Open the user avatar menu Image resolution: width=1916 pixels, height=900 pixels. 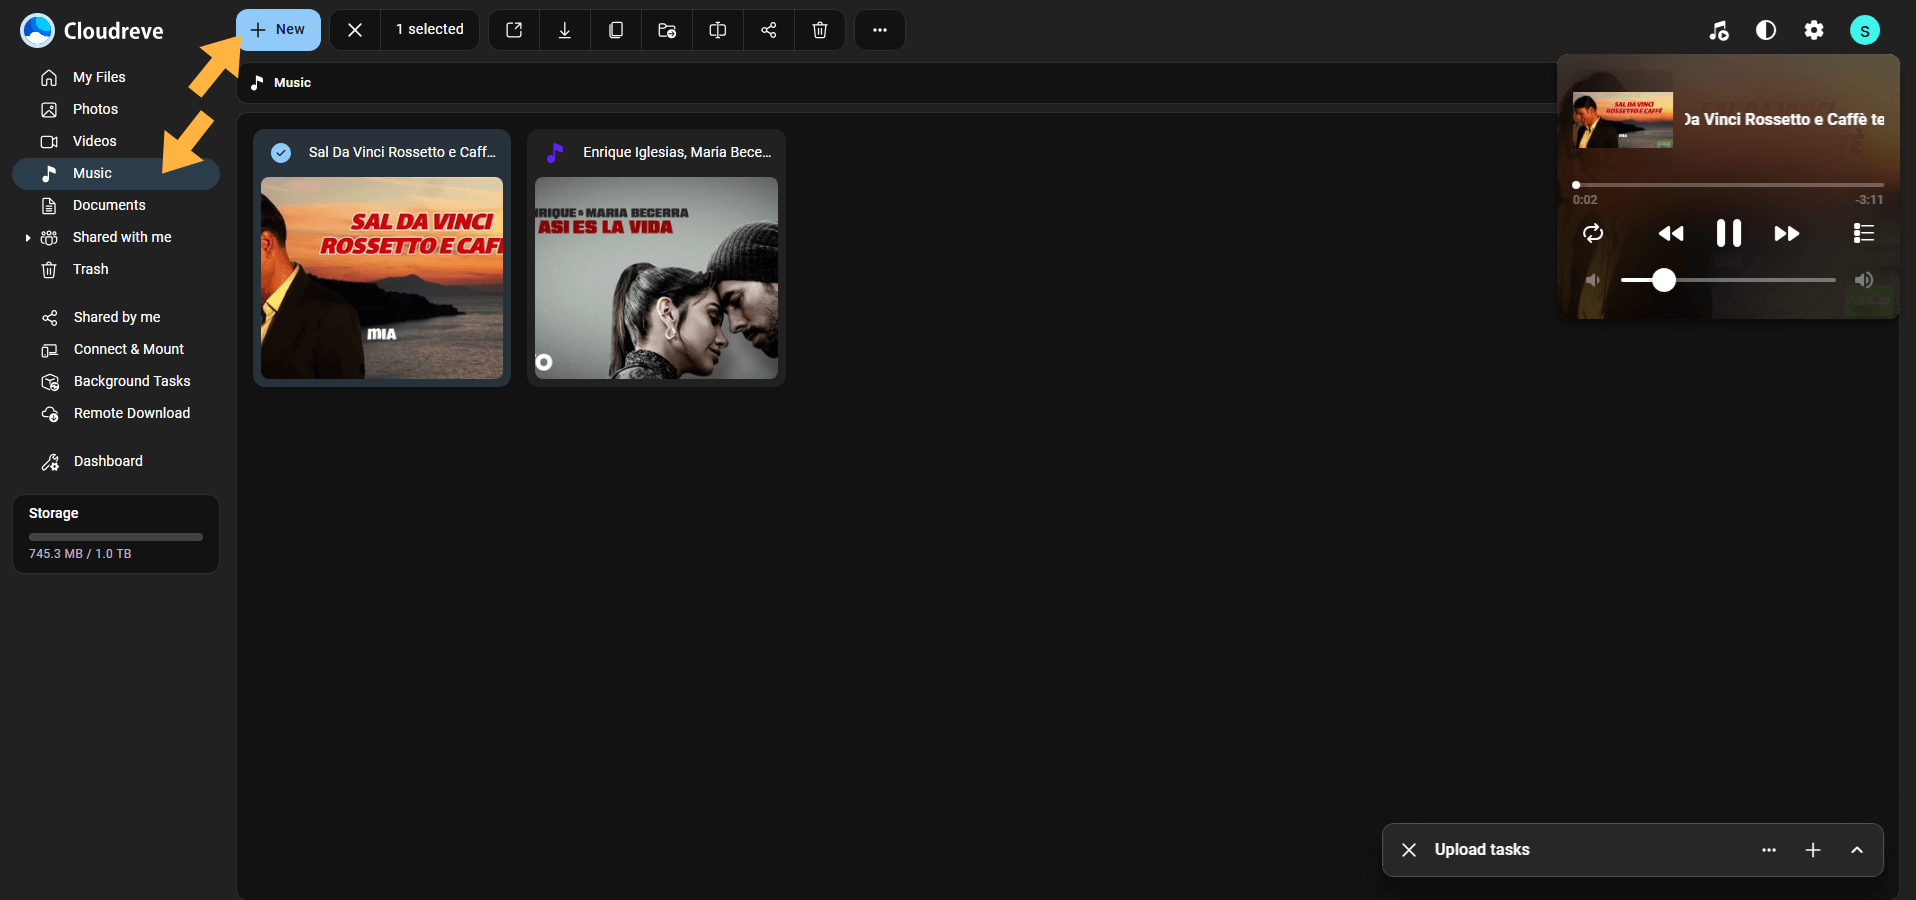pyautogui.click(x=1865, y=31)
